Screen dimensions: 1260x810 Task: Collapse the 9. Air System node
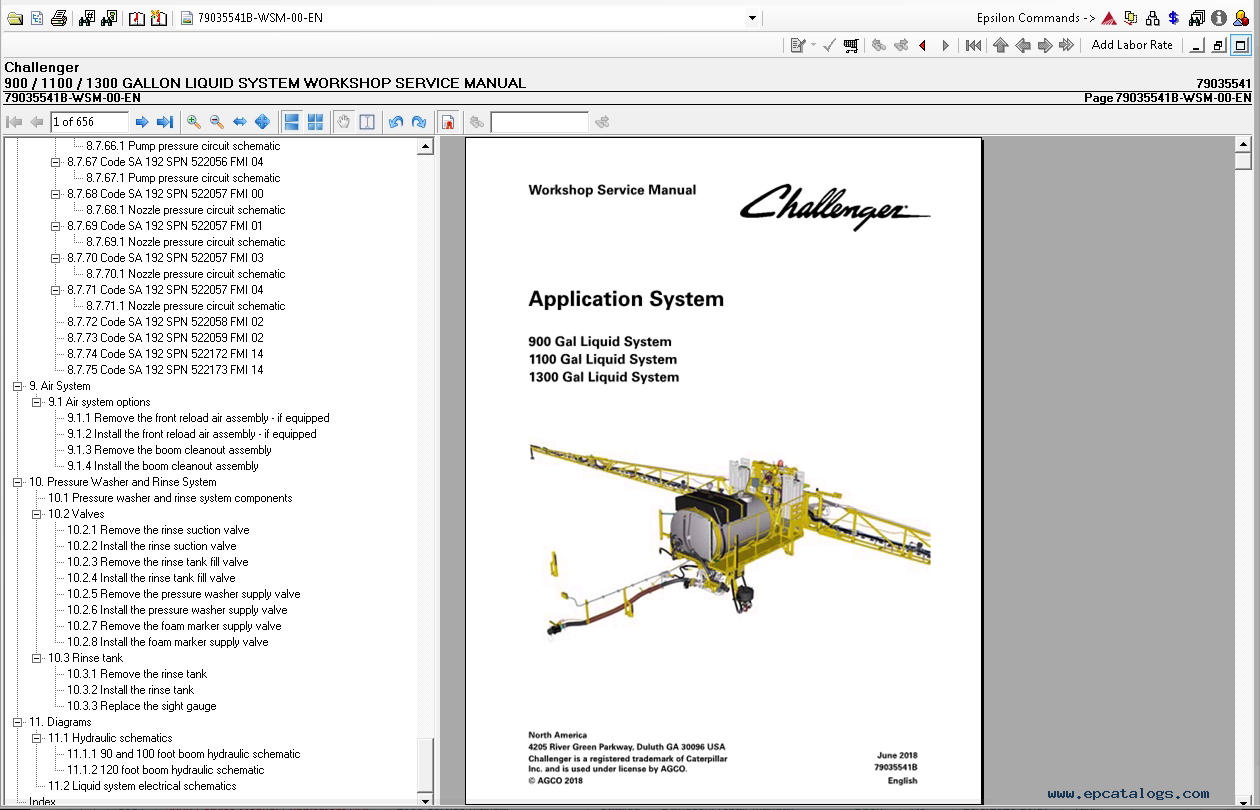click(x=18, y=386)
